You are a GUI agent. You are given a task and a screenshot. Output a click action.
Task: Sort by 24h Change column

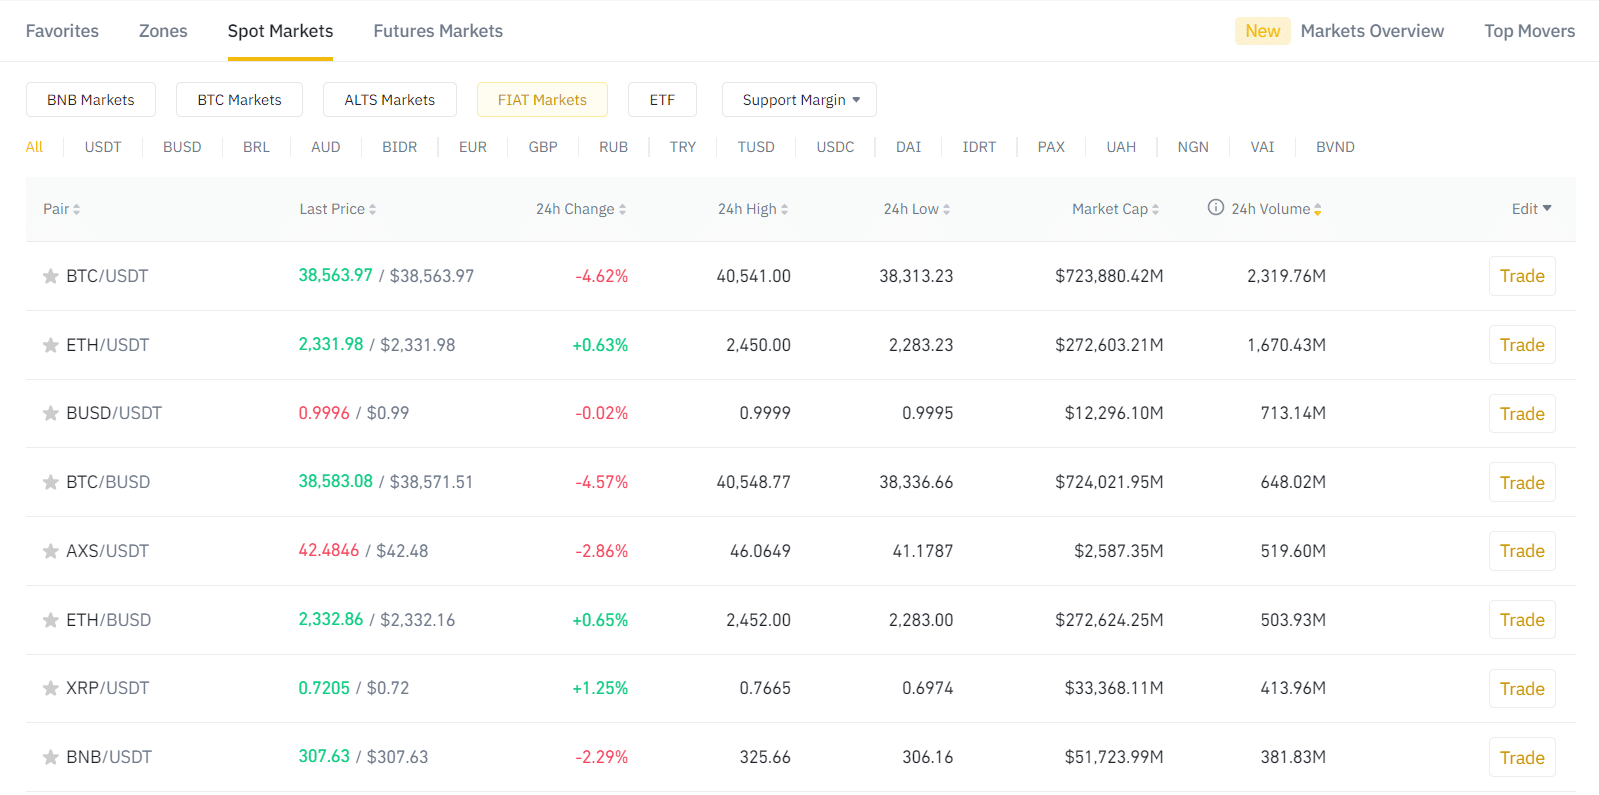pos(581,209)
